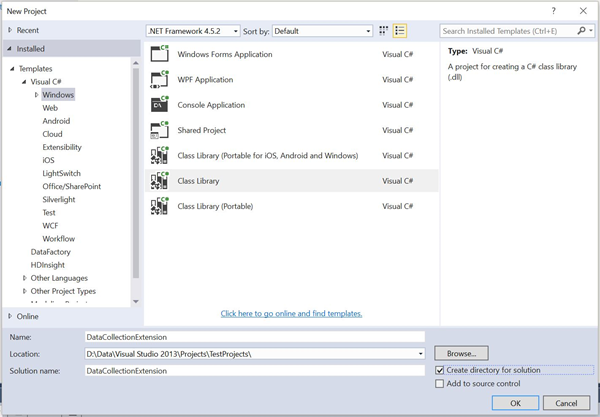Select the LightSwitch template category

62,173
